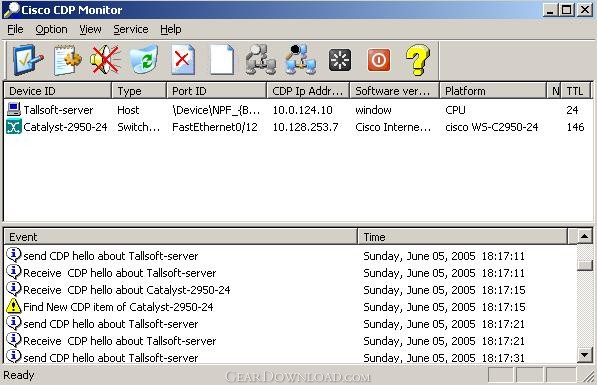Click the window resize grip
Image resolution: width=597 pixels, height=385 pixels.
coord(589,377)
